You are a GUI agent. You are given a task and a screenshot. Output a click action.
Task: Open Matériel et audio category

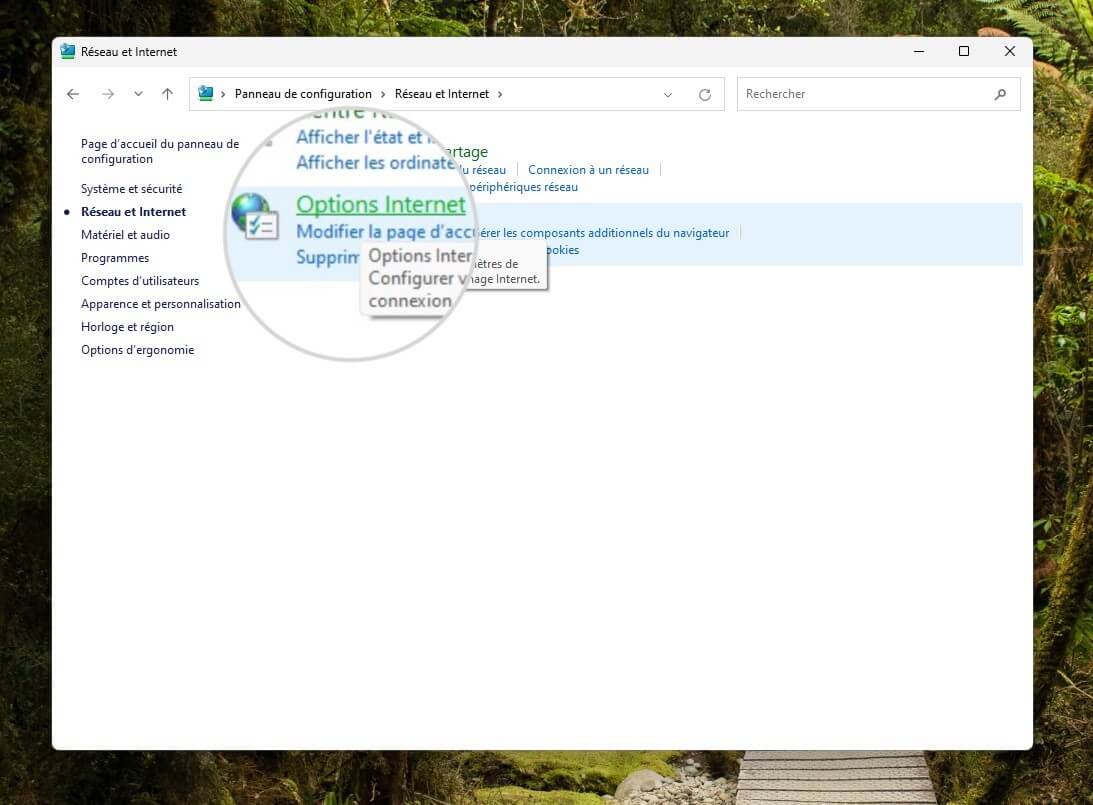tap(125, 235)
